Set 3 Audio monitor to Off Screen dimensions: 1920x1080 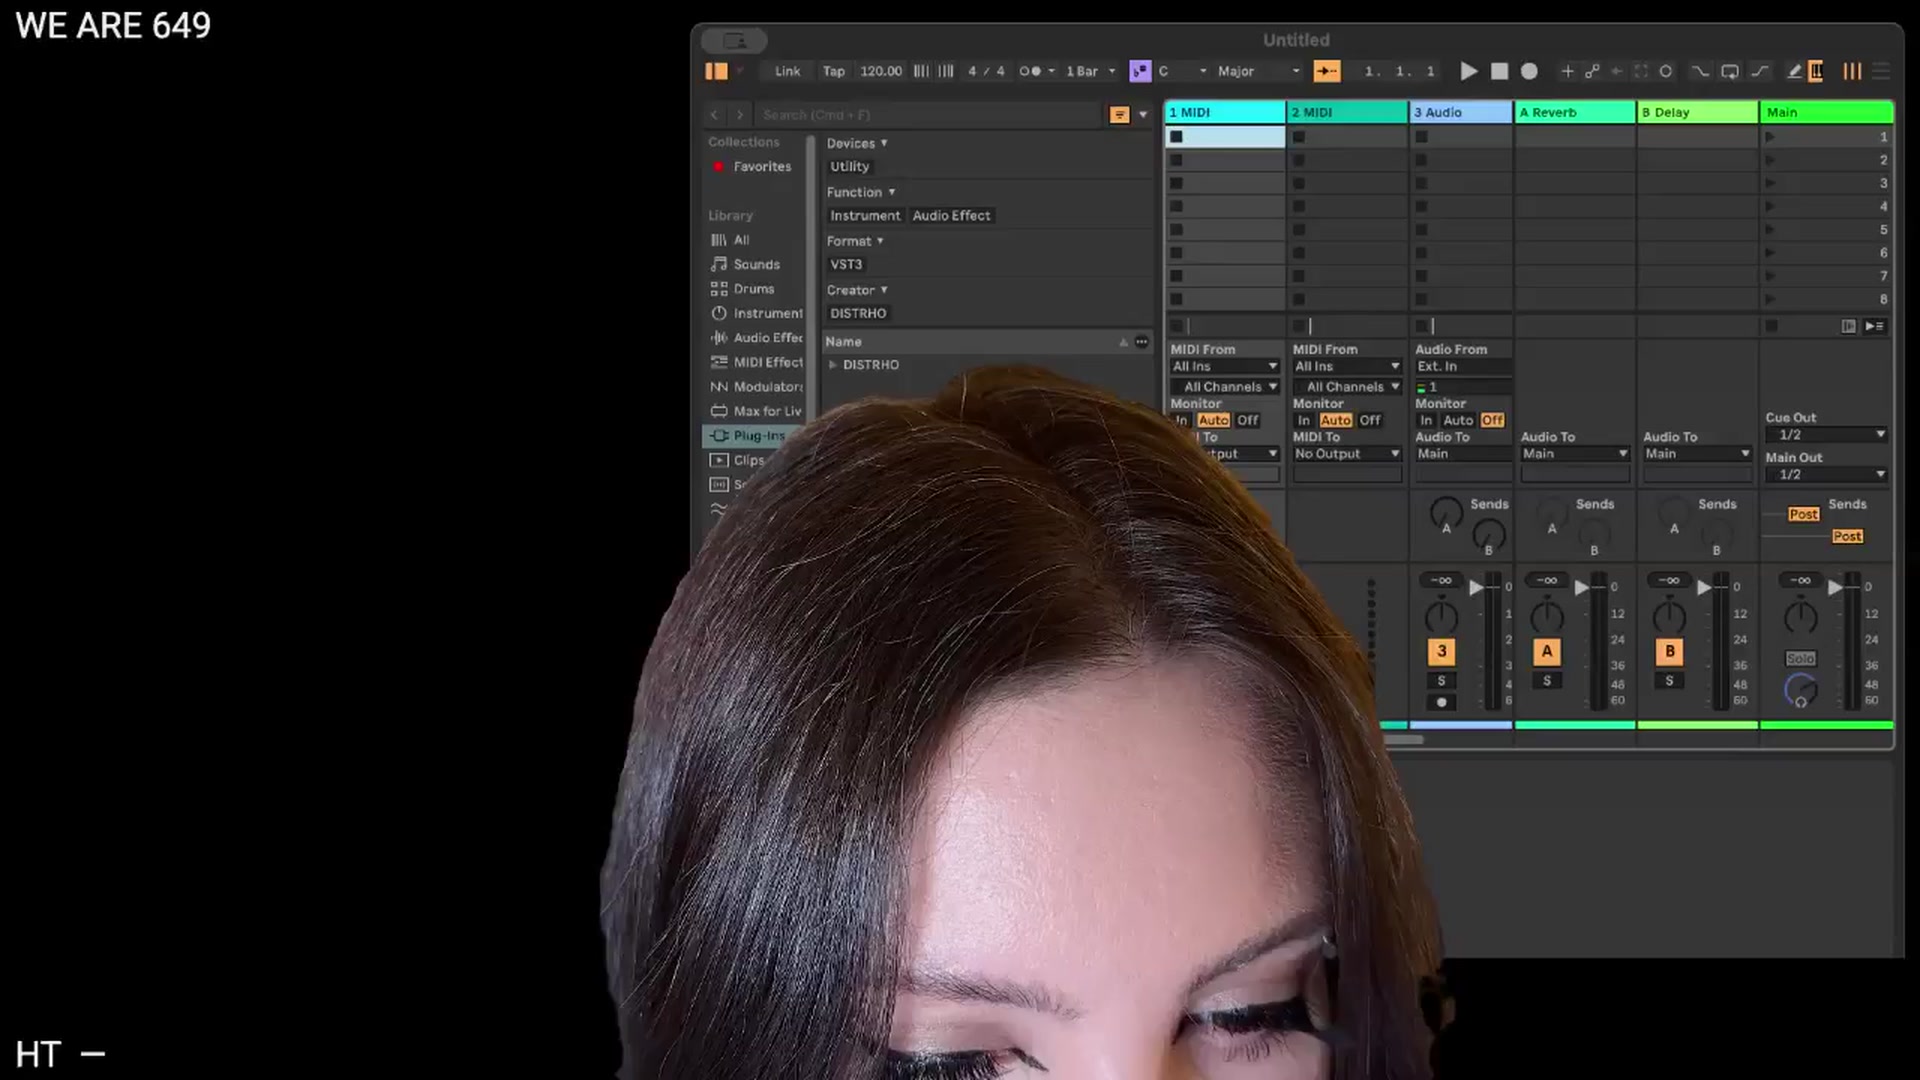1492,421
